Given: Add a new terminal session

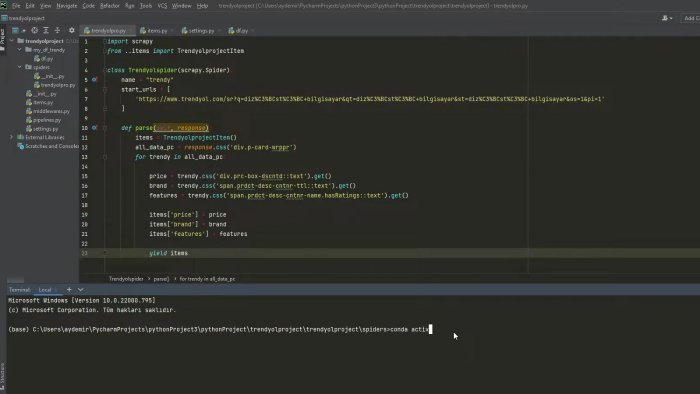Looking at the screenshot, I should [69, 290].
